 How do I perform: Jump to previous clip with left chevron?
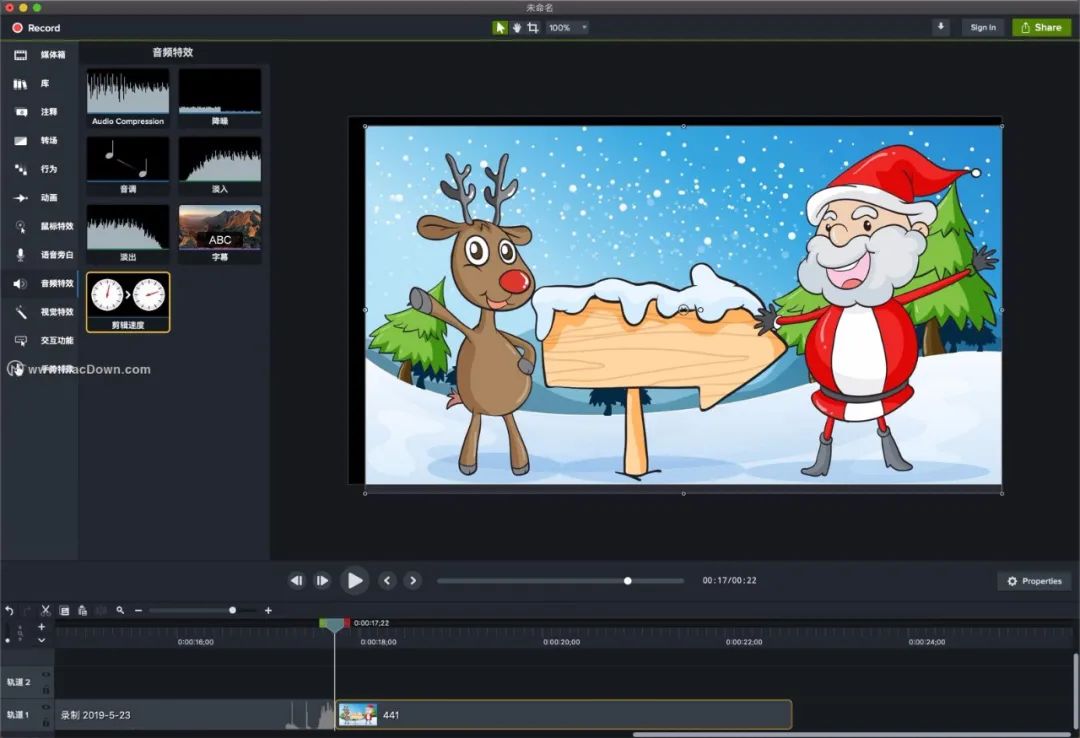387,581
